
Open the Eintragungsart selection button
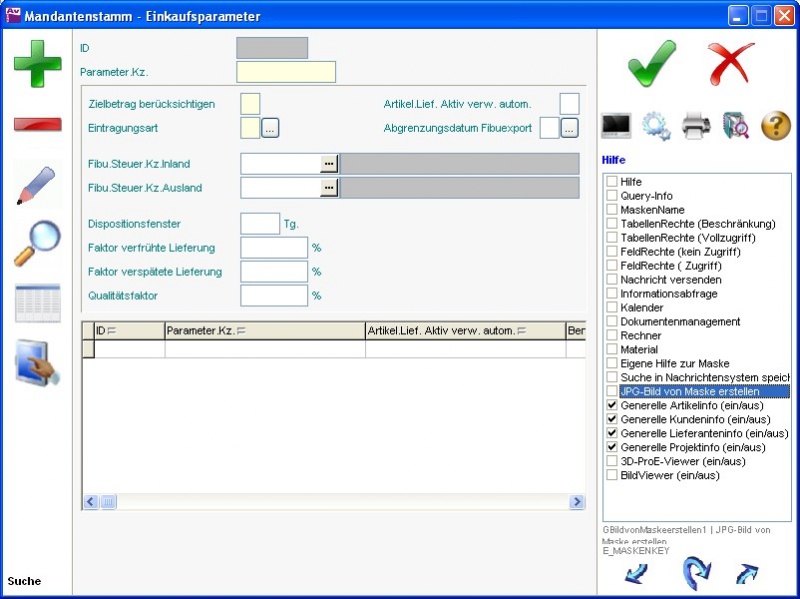(x=270, y=128)
